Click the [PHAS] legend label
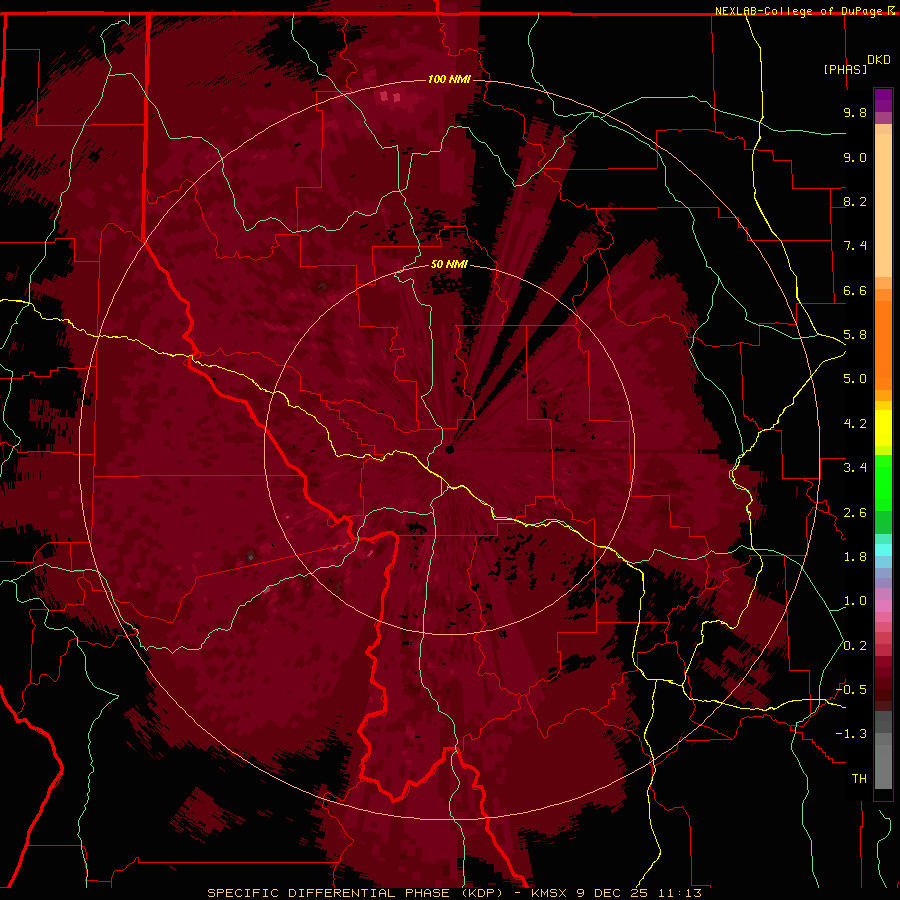900x900 pixels. click(845, 69)
